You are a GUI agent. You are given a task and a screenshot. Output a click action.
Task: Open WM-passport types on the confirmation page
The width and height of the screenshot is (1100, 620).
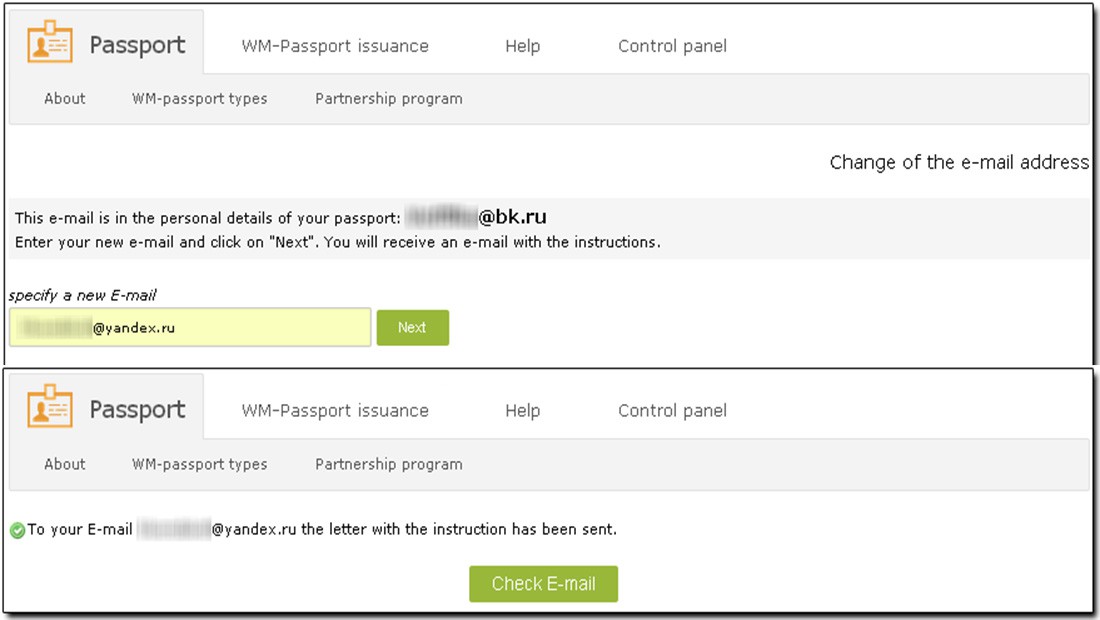pos(200,464)
